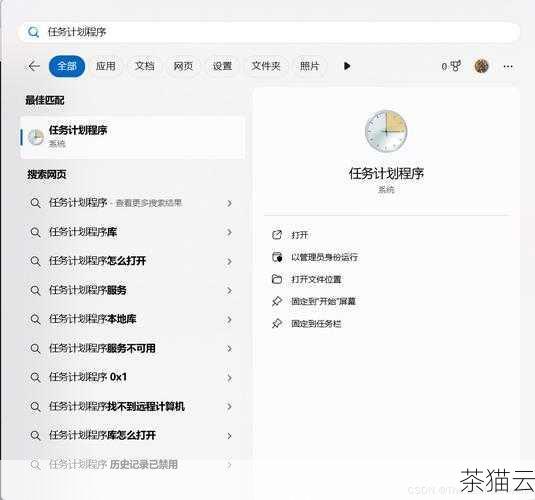Switch to the 设置 filter tab
Image resolution: width=535 pixels, height=500 pixels.
[222, 66]
